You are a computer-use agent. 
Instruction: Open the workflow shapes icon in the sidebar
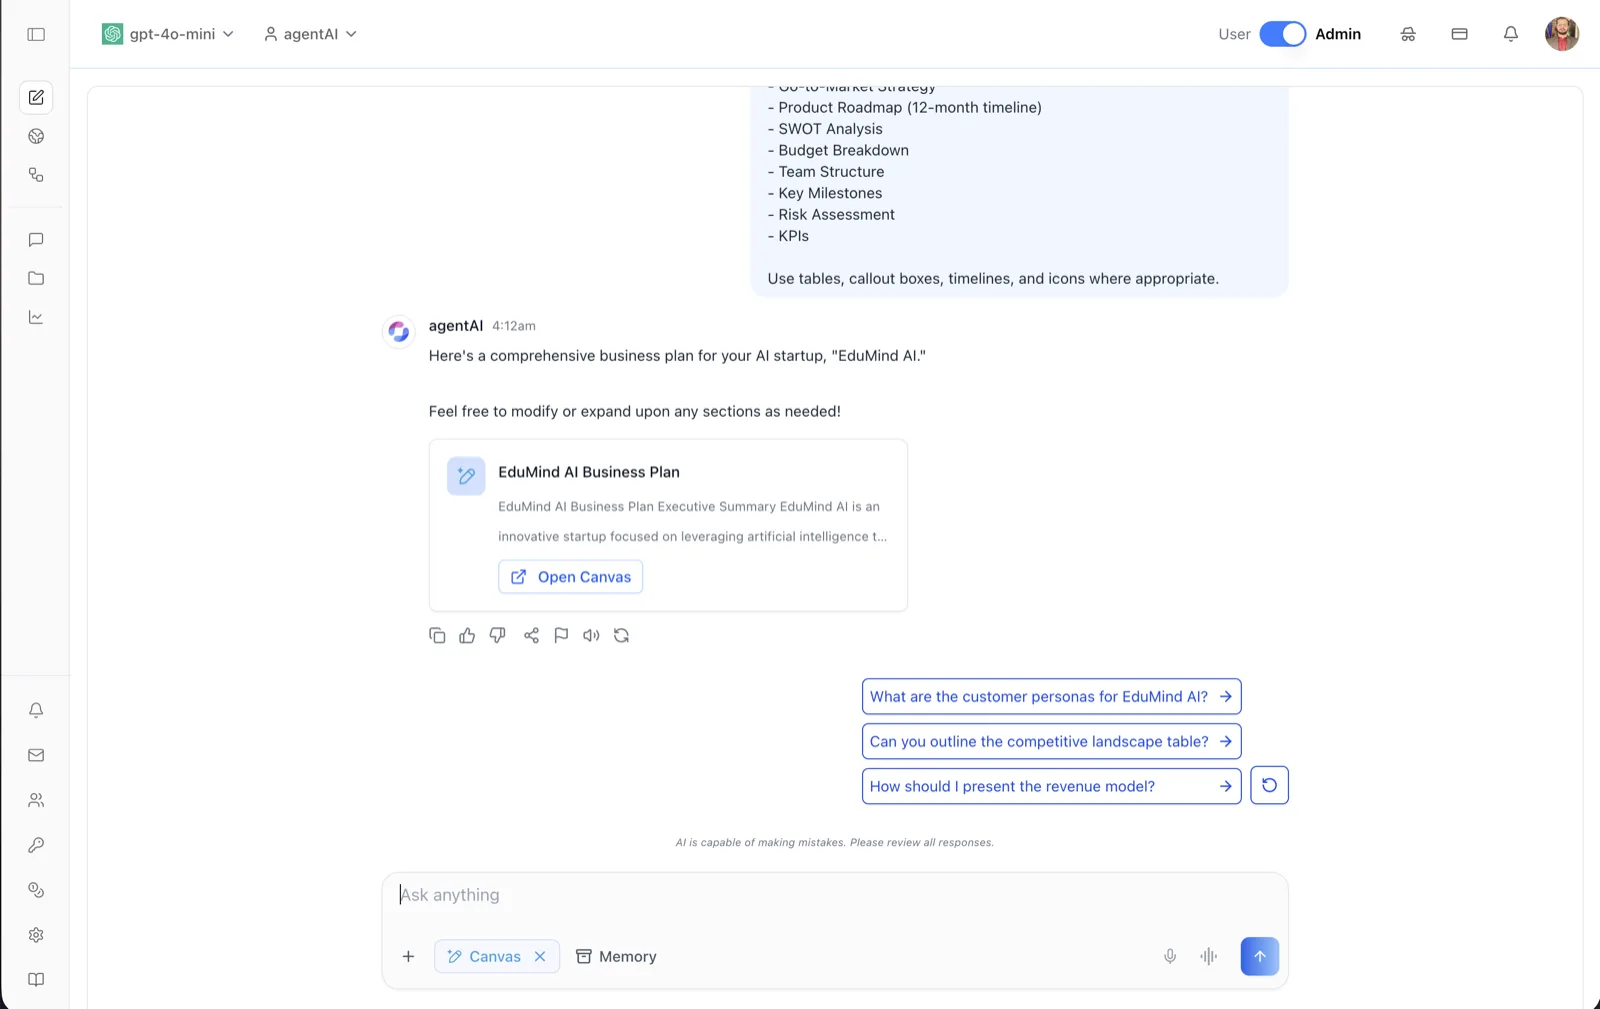point(36,175)
